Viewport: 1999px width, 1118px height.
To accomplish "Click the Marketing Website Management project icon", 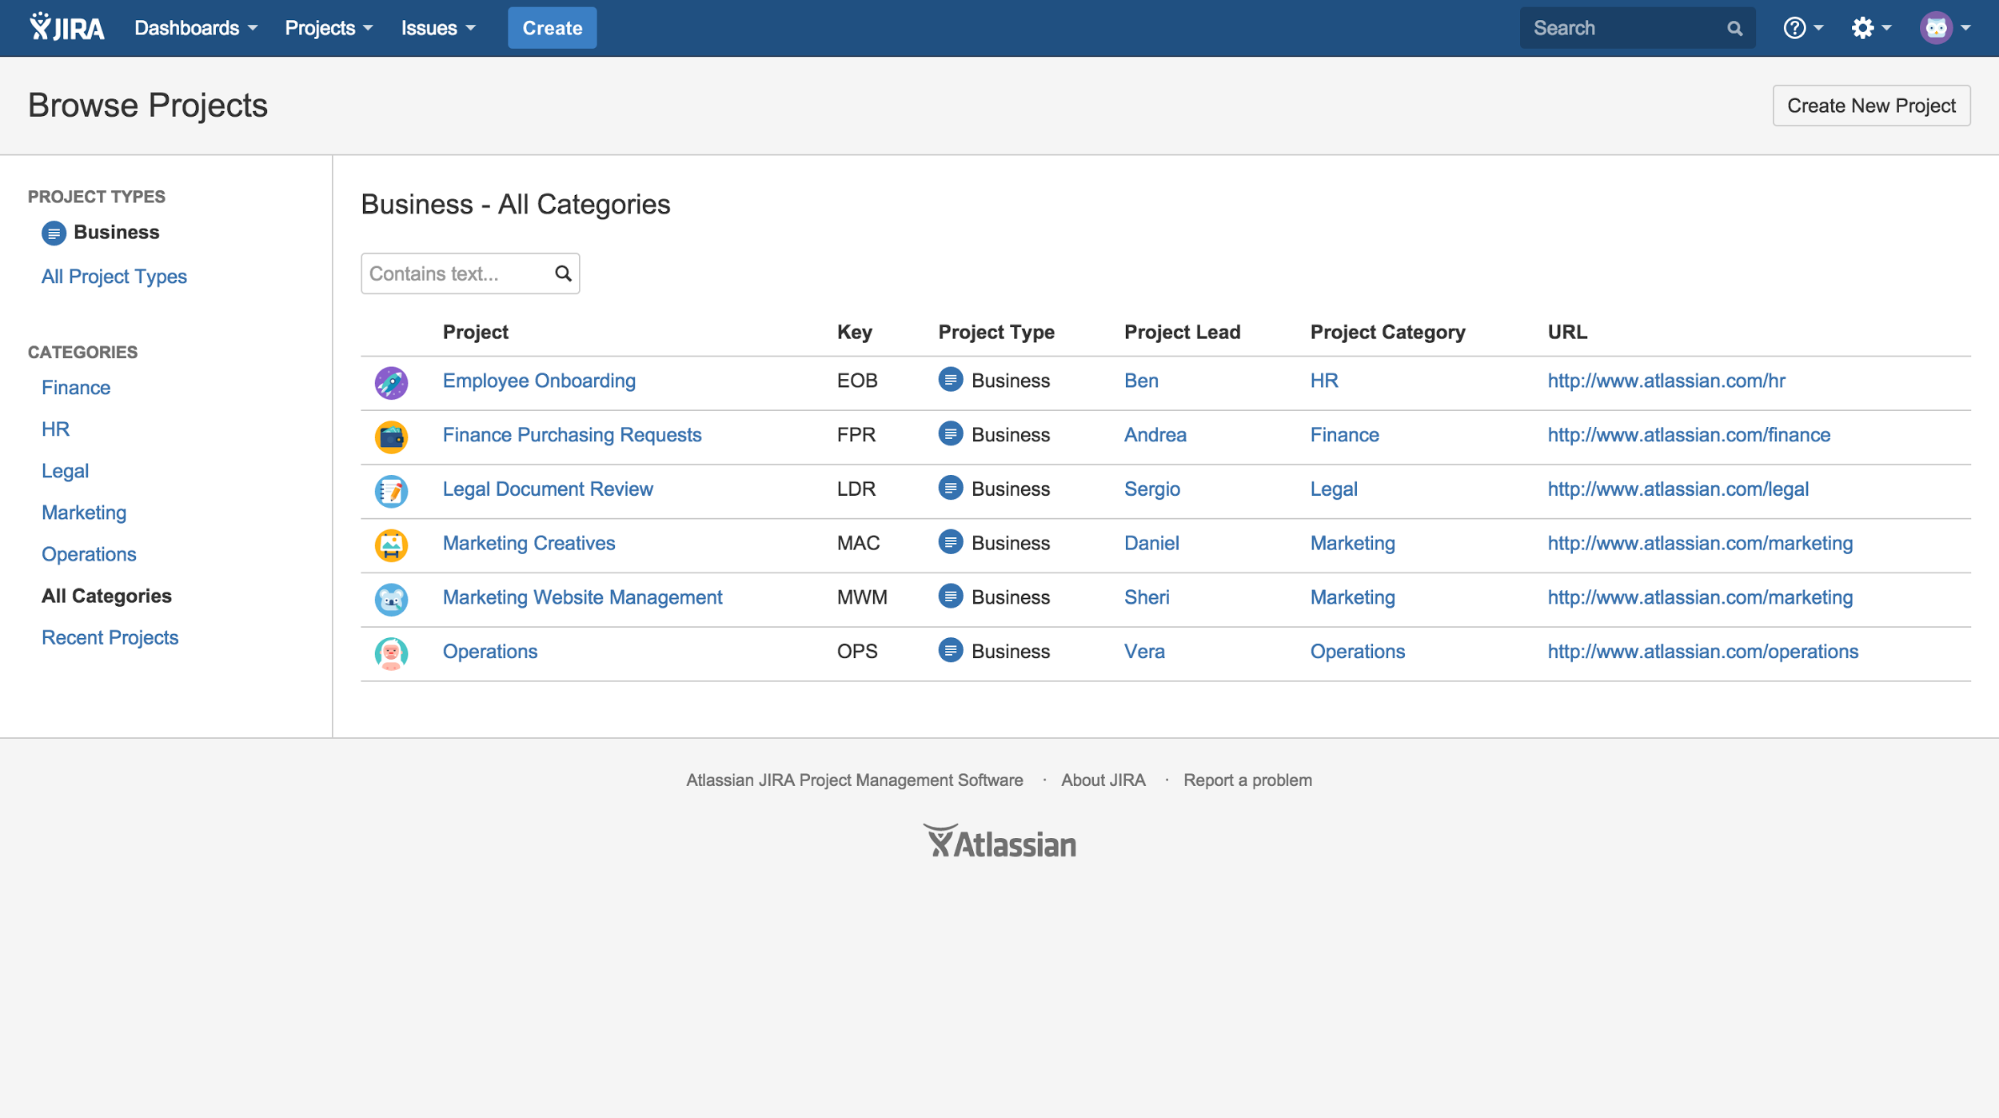I will coord(390,597).
